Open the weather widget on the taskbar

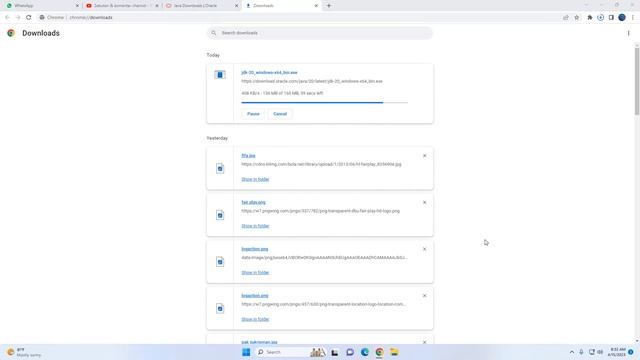click(x=24, y=352)
